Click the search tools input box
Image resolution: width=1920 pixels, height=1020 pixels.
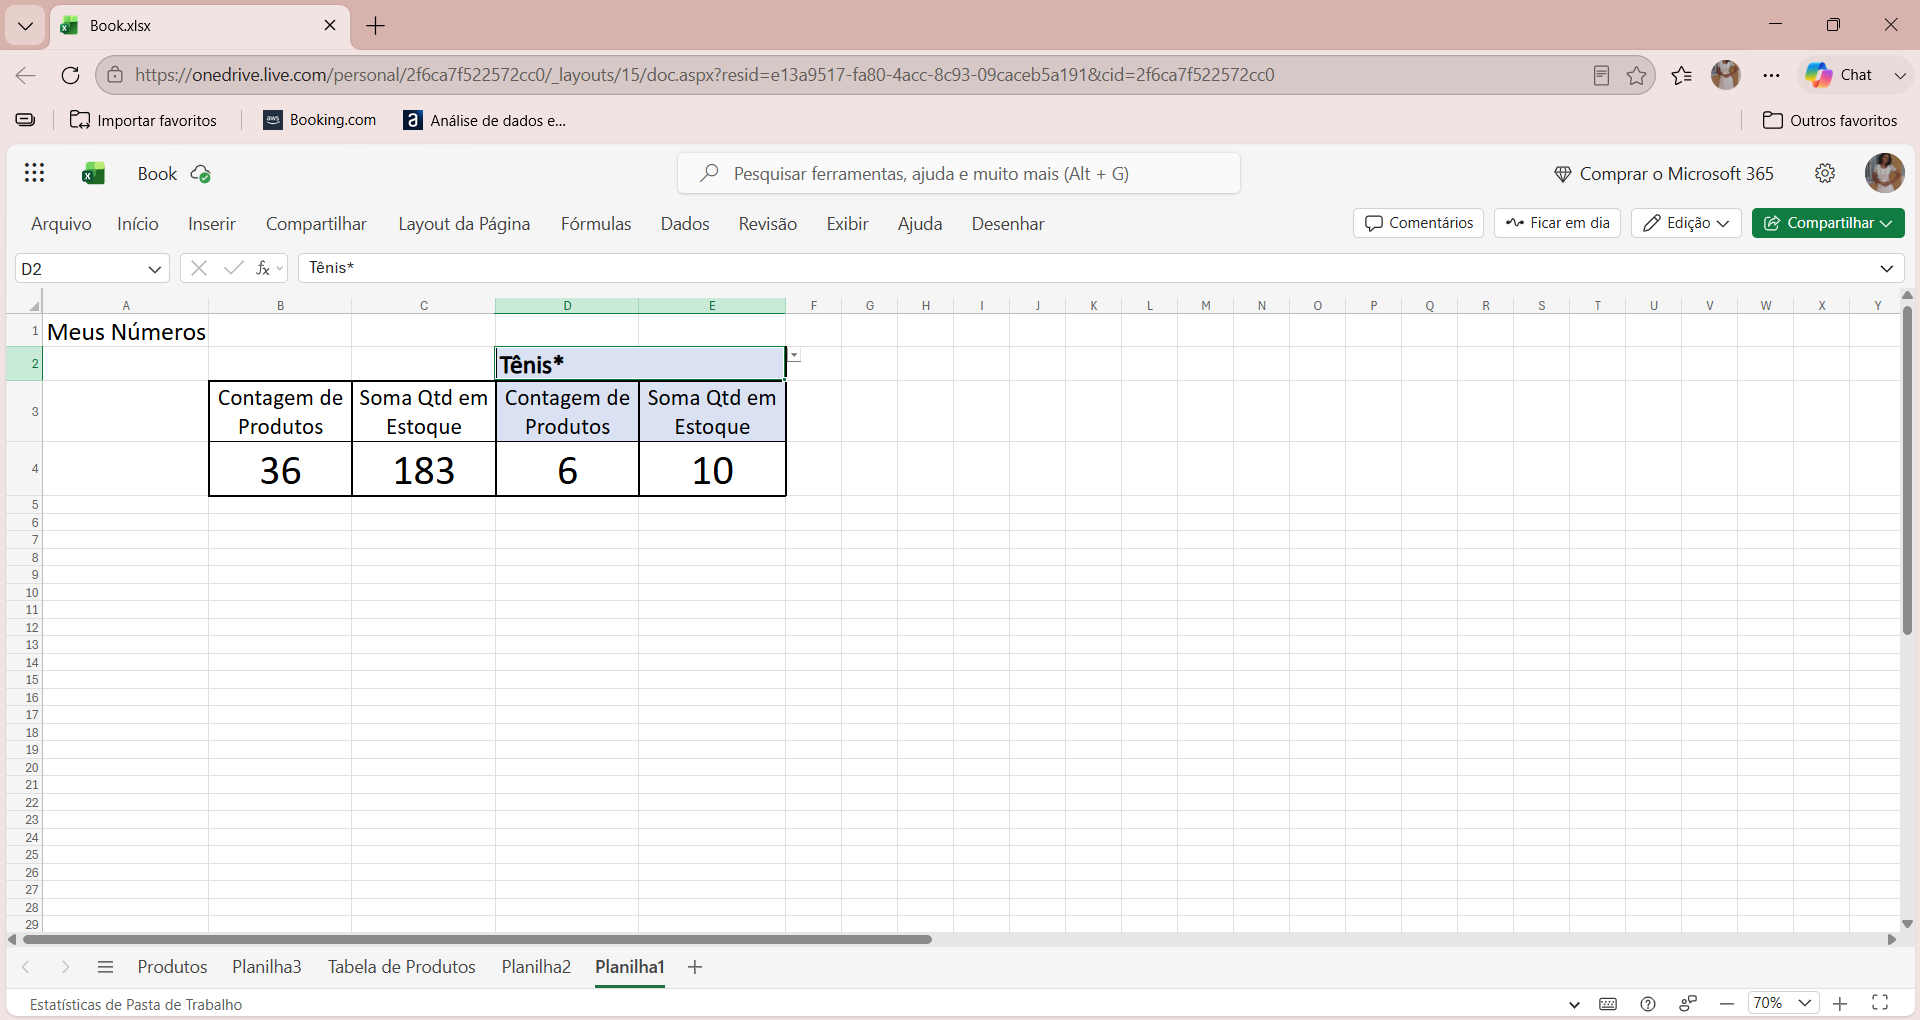click(959, 174)
